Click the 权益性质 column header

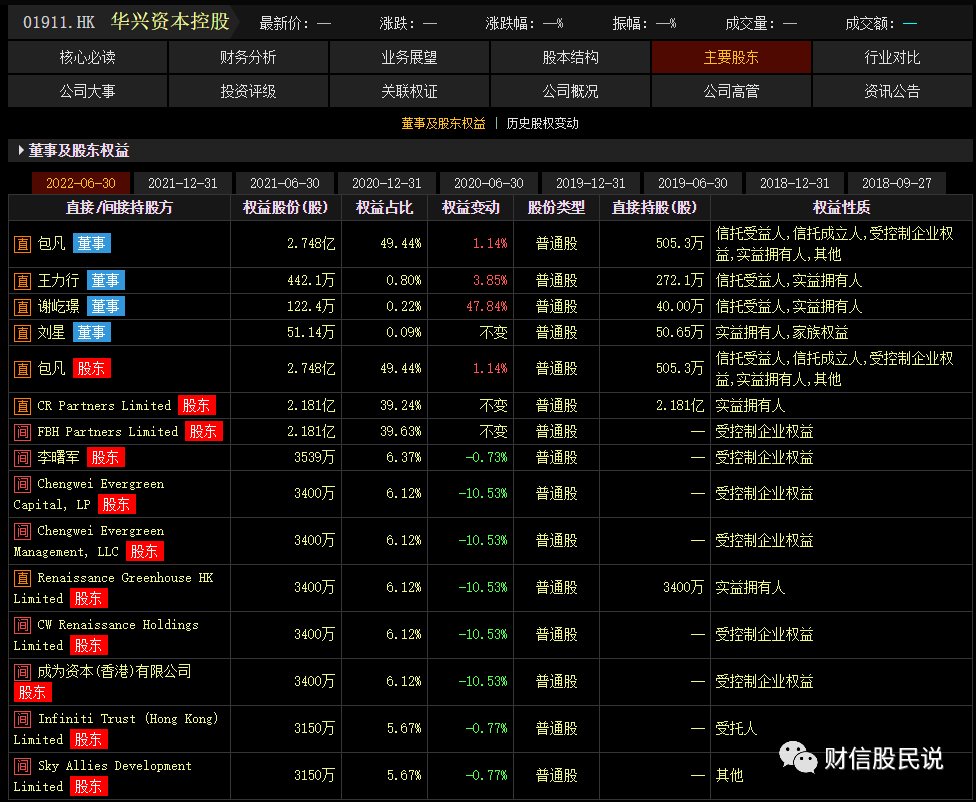[842, 207]
